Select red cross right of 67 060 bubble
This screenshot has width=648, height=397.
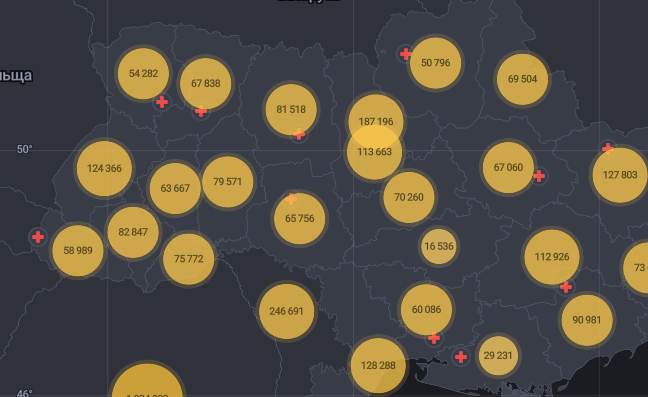point(539,176)
